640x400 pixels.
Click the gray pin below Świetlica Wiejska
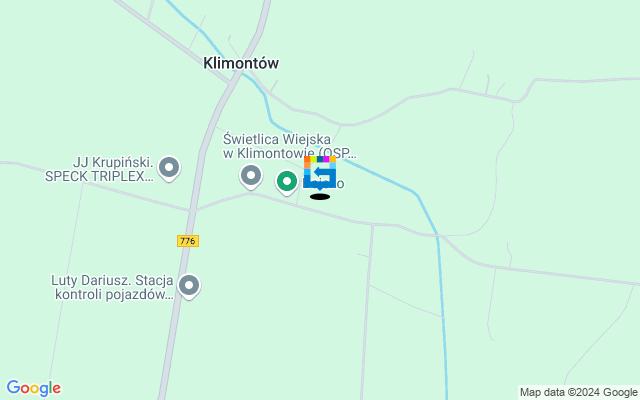click(251, 176)
